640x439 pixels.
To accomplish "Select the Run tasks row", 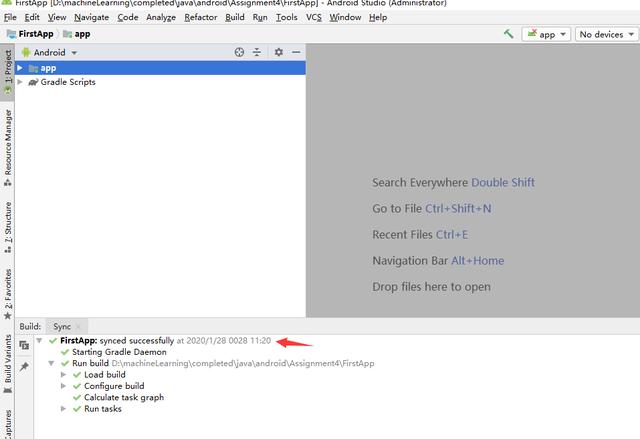I will coord(97,409).
